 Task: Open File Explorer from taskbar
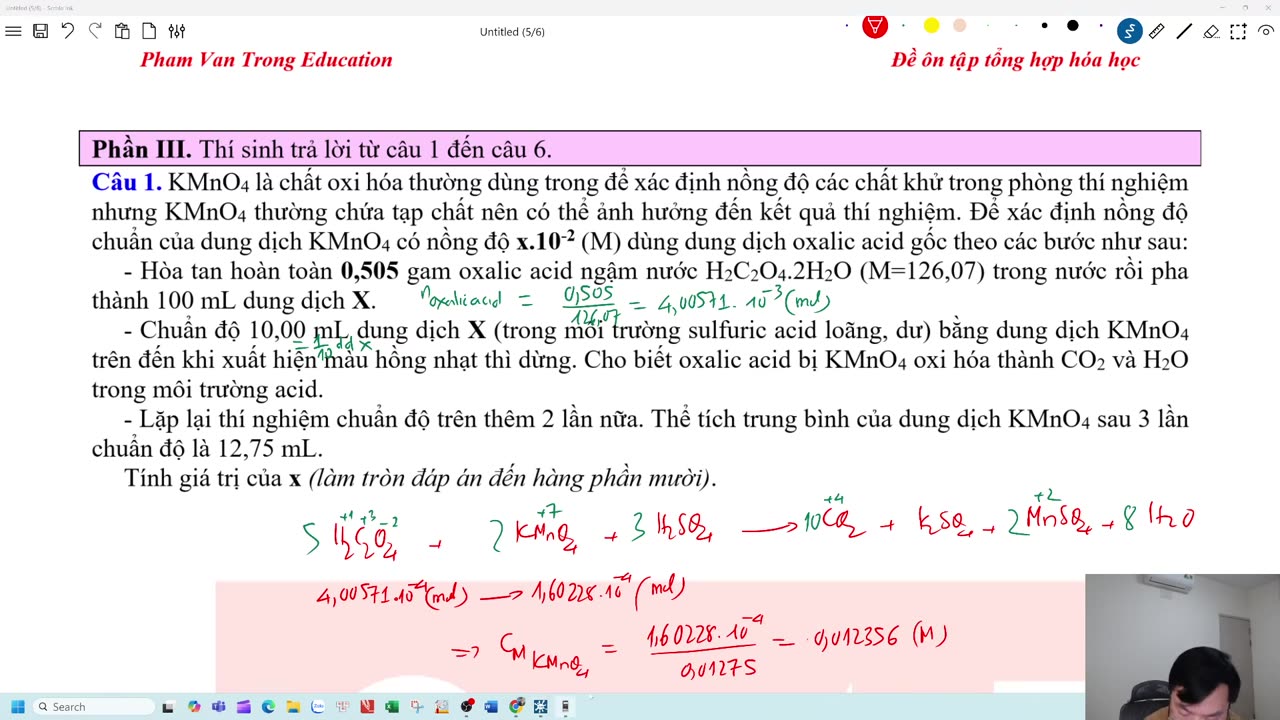293,707
